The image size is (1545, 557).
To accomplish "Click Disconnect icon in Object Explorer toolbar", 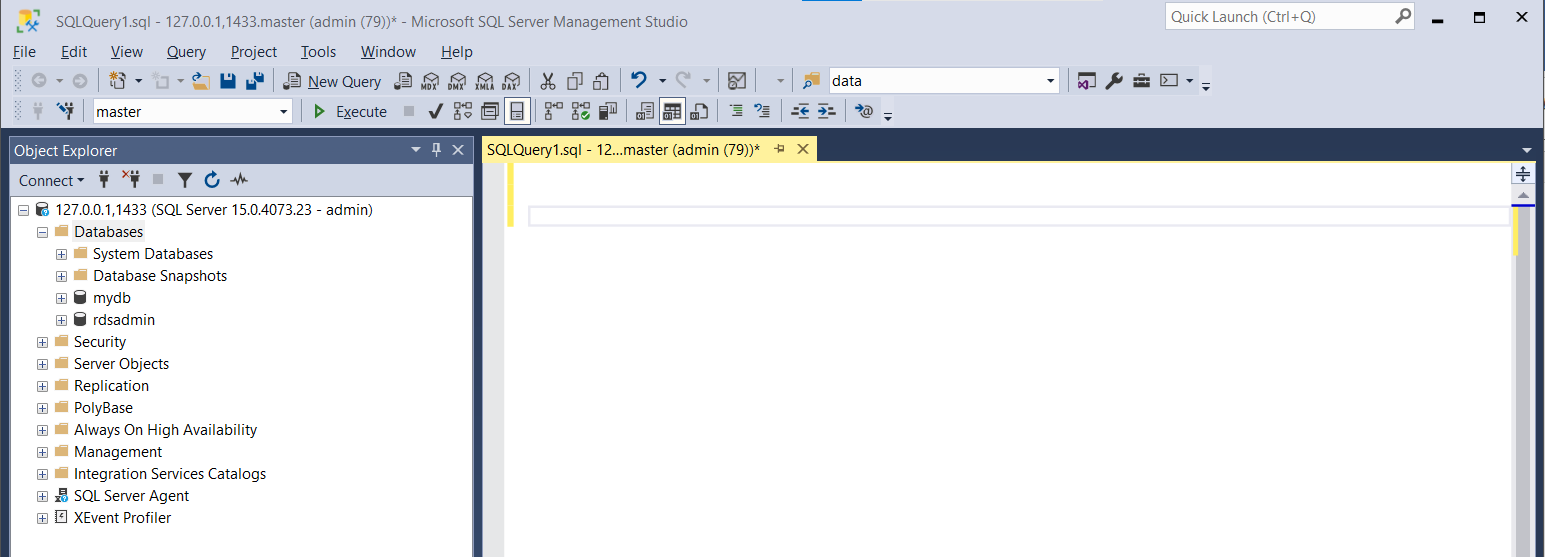I will click(x=131, y=180).
